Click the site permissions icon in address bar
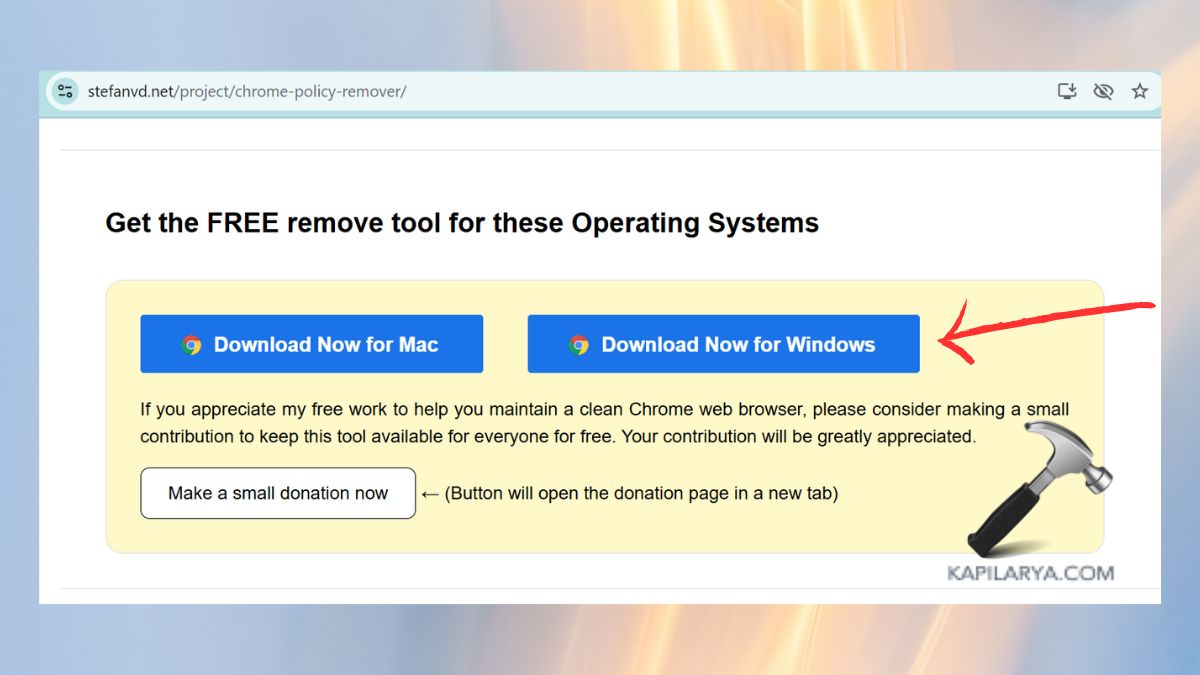 click(x=64, y=90)
